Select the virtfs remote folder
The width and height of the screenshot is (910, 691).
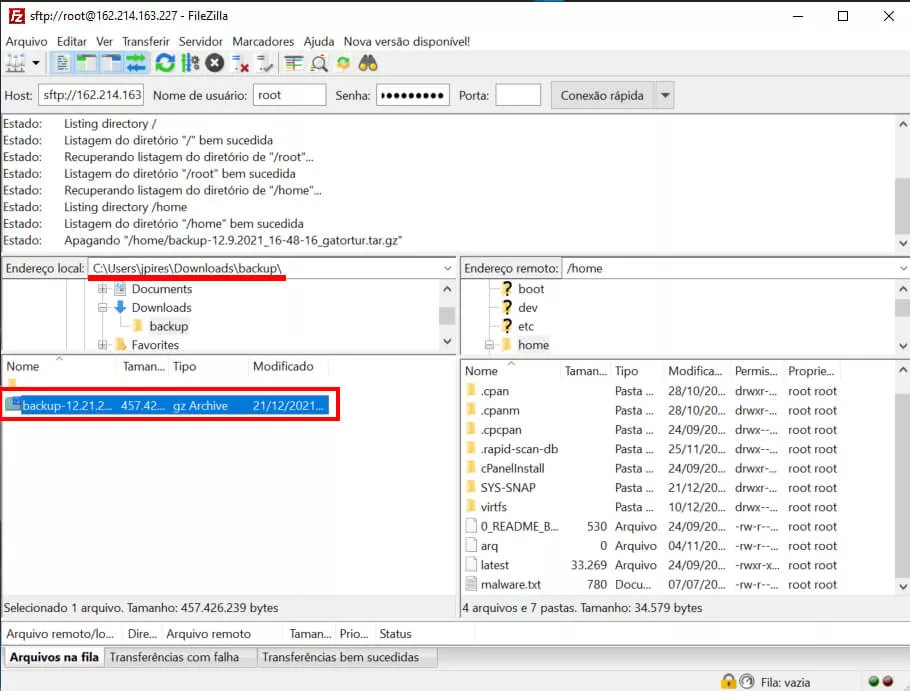click(493, 507)
